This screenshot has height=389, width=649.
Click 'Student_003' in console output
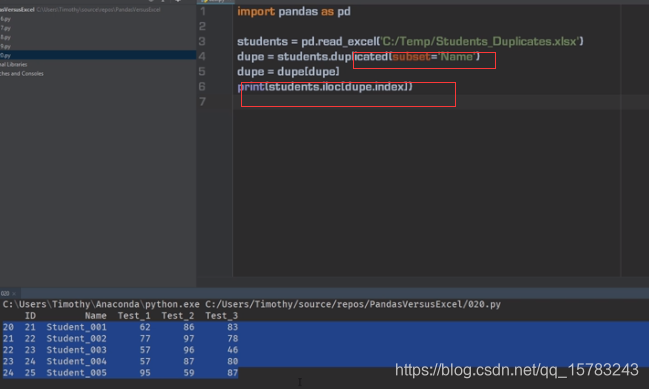[77, 350]
